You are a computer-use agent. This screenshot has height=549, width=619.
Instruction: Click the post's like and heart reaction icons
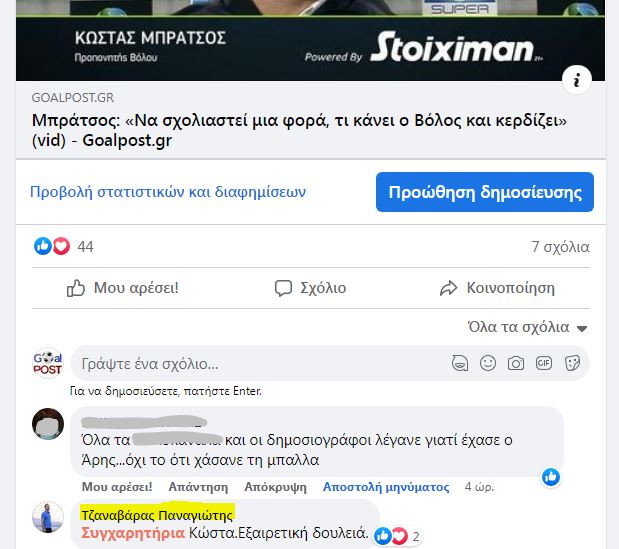pos(52,246)
